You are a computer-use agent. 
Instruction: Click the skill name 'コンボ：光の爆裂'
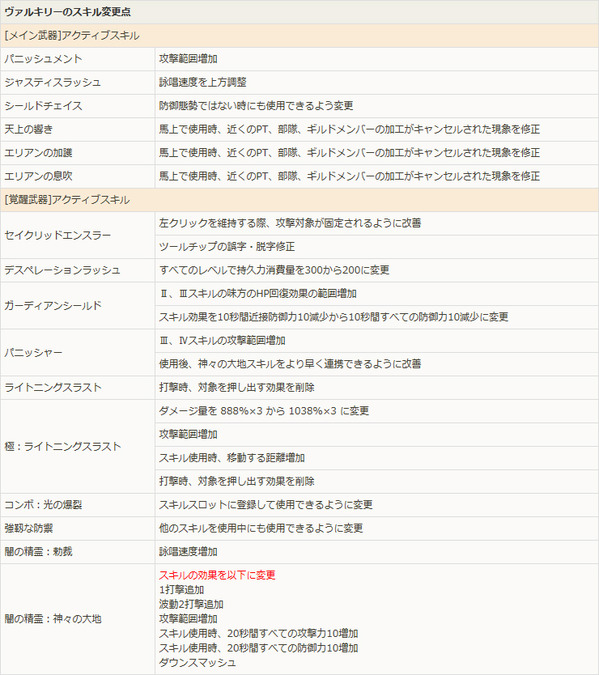click(43, 505)
